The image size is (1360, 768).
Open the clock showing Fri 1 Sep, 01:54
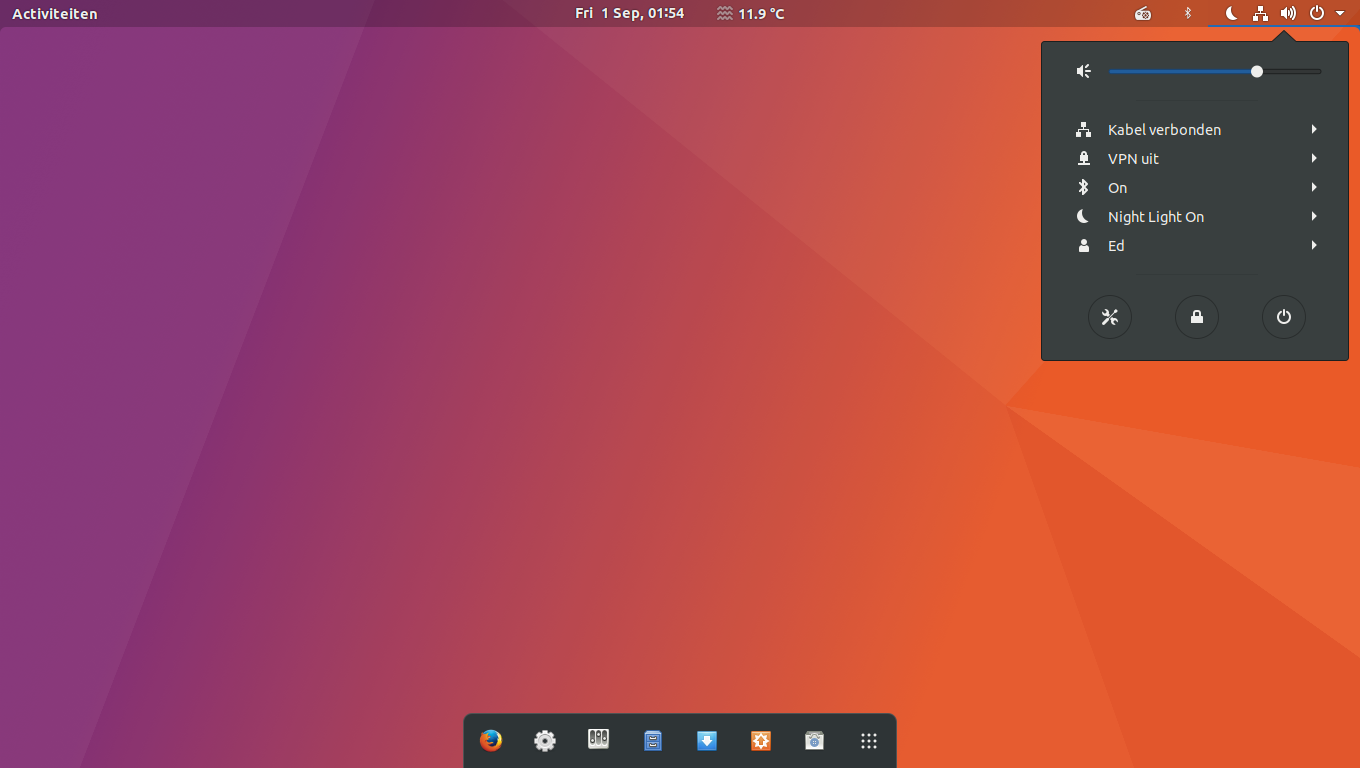630,13
